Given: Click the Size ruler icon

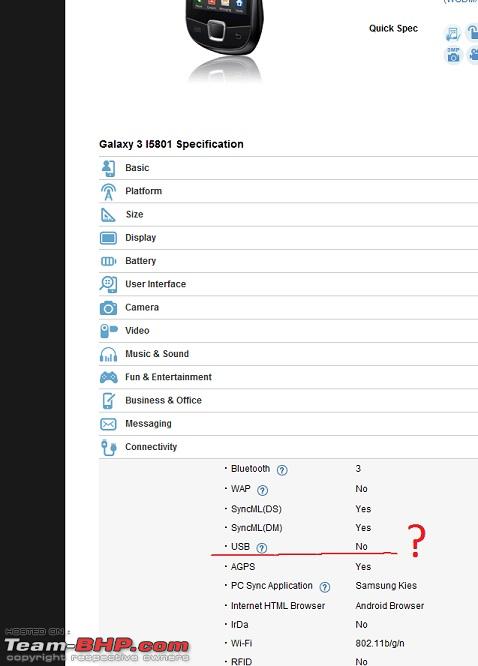Looking at the screenshot, I should point(107,215).
